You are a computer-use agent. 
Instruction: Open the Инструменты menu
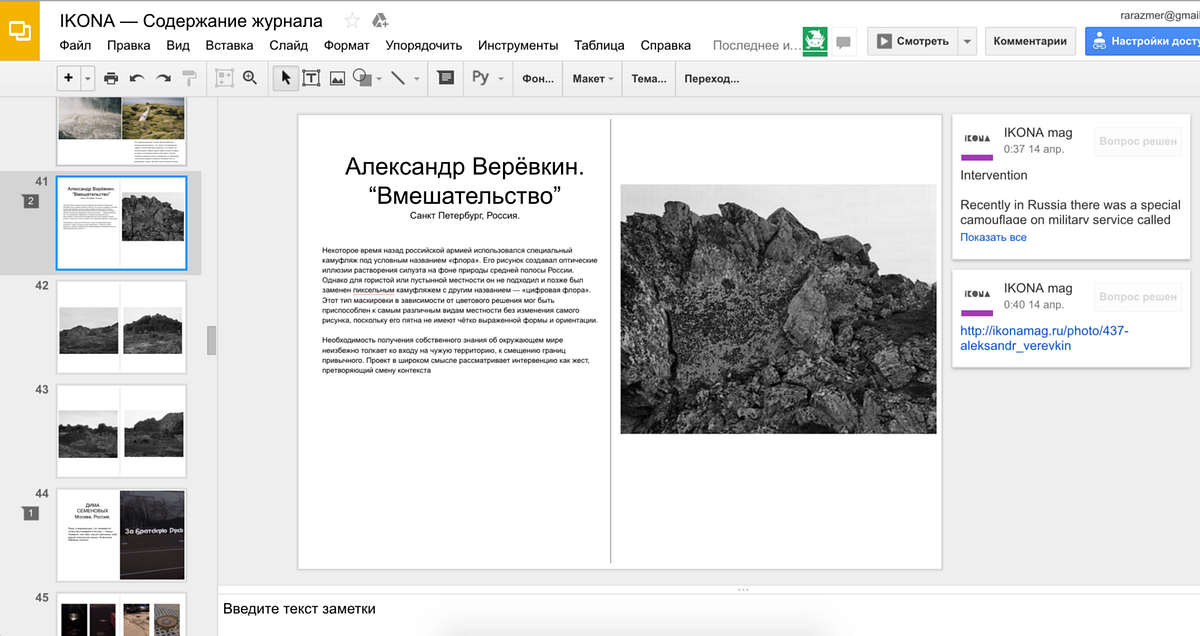(x=518, y=45)
